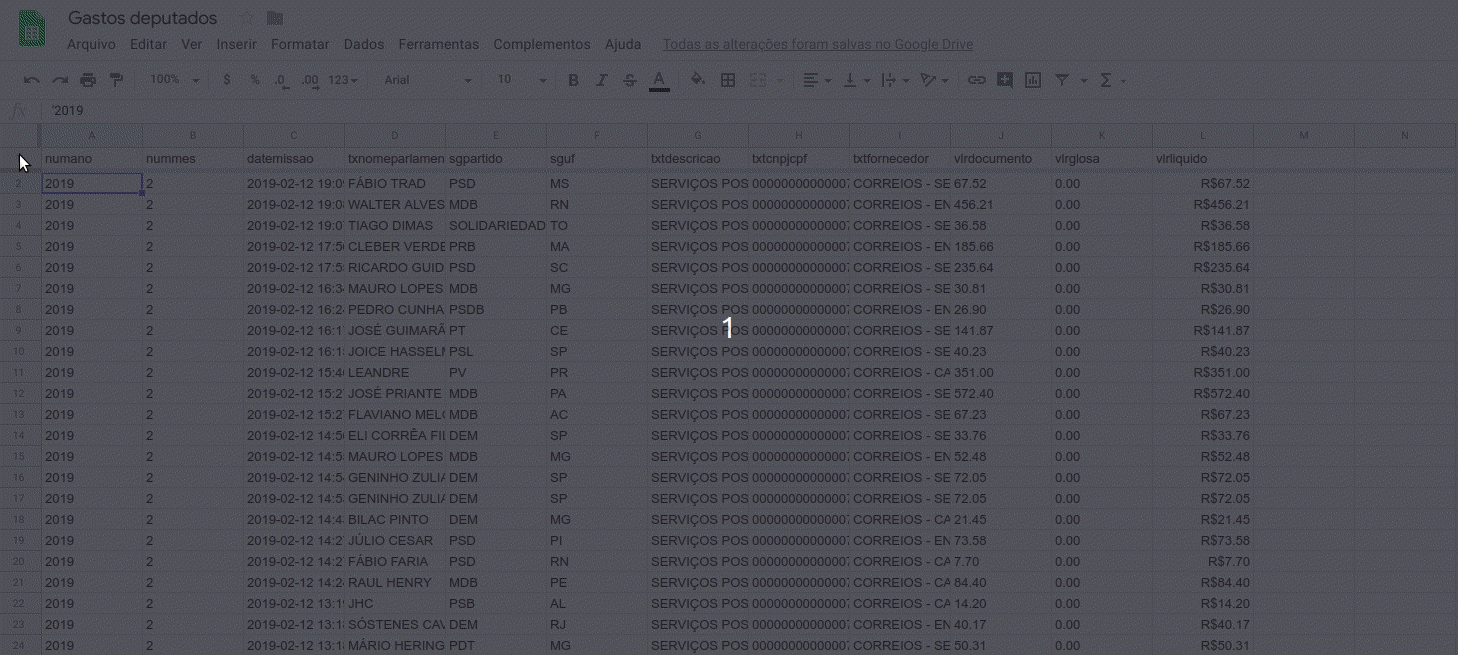Insert a link using the chain icon
Viewport: 1458px width, 655px height.
[x=976, y=80]
